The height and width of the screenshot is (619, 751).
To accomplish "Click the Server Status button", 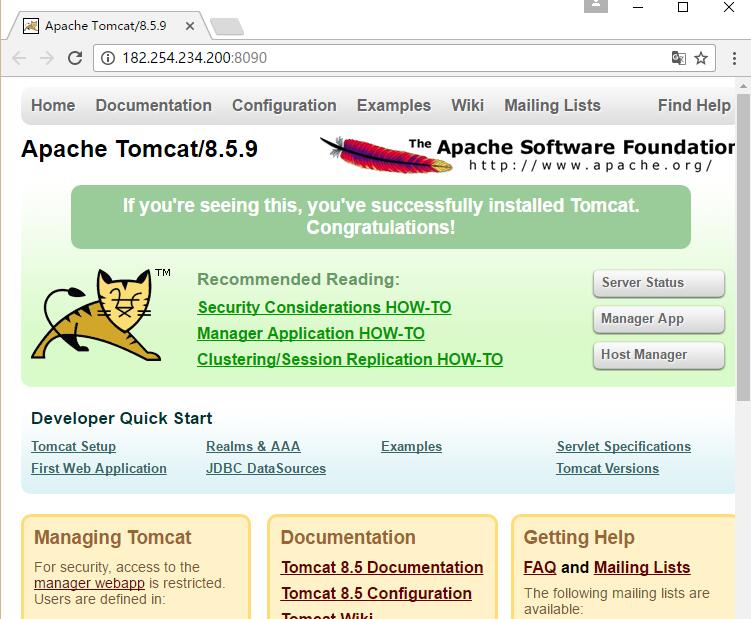I will 659,283.
